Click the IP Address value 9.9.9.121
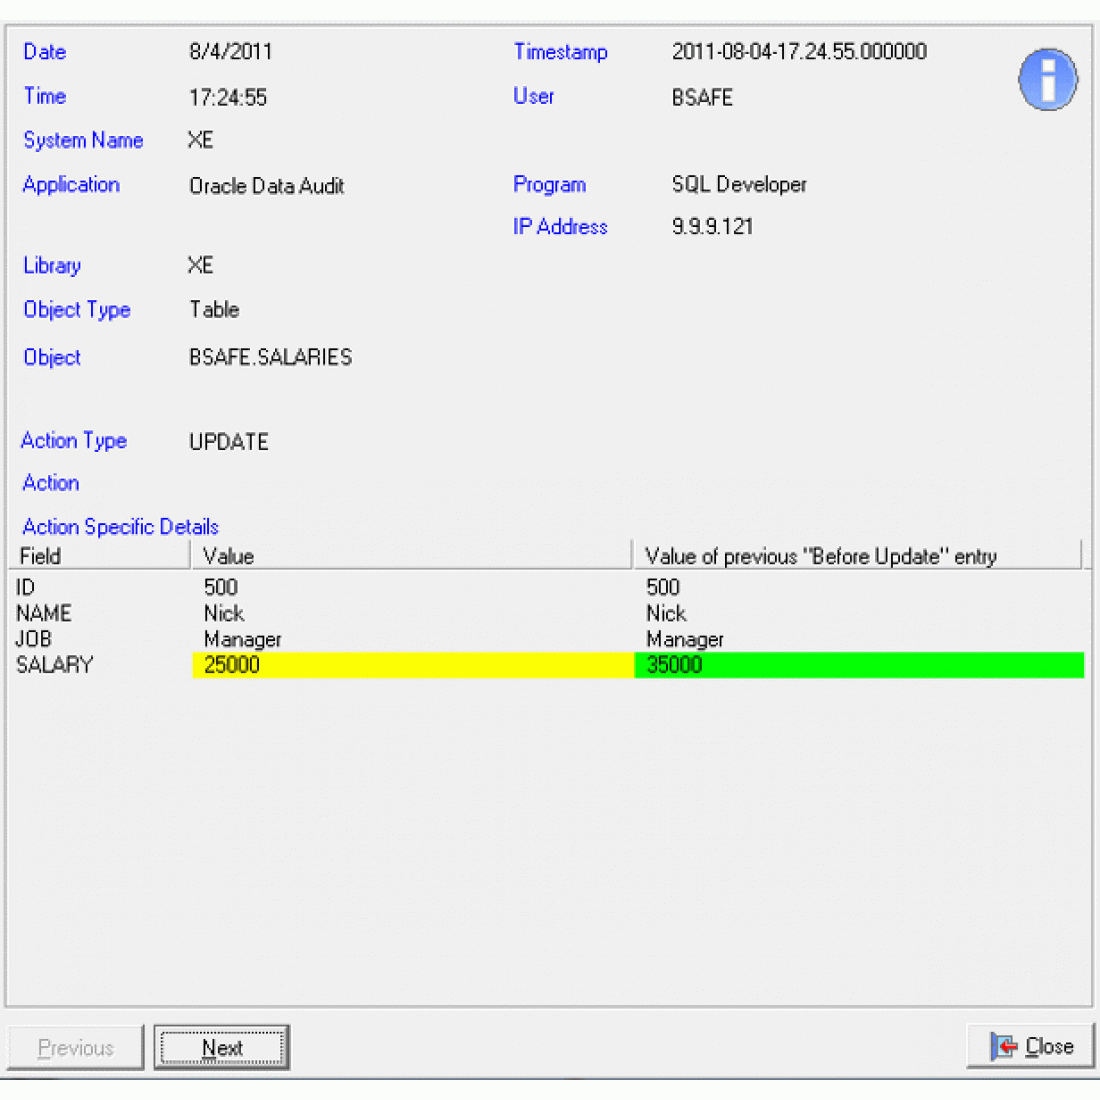This screenshot has height=1100, width=1100. pos(712,227)
